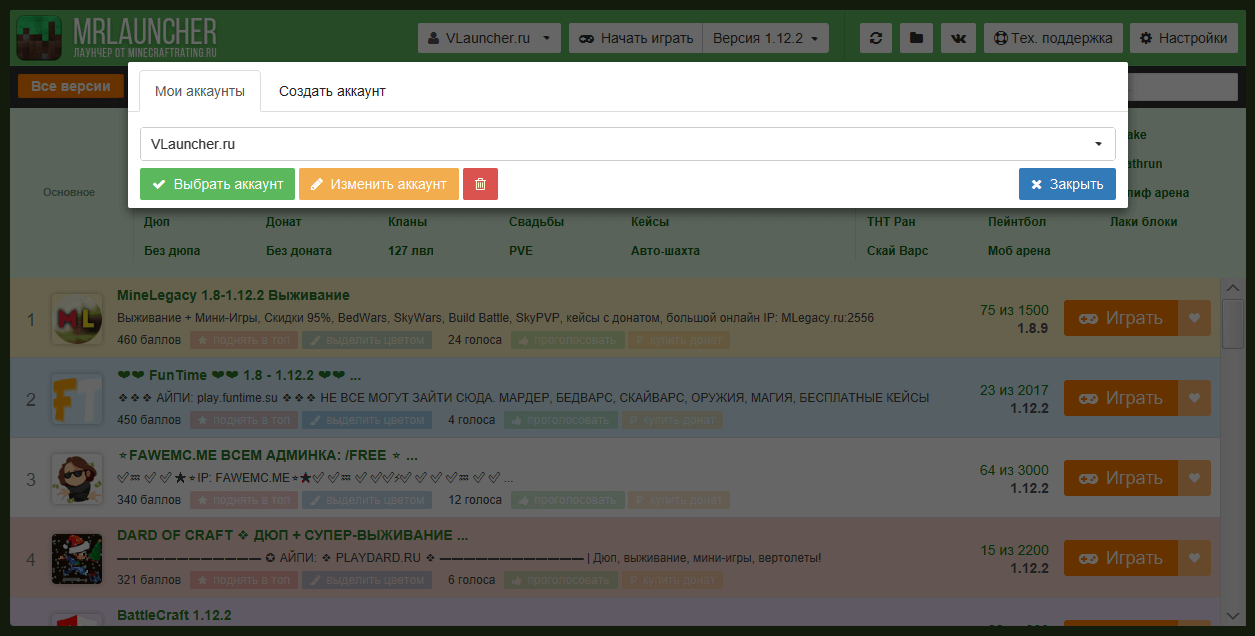Click the MRLauncher logo icon
Viewport: 1255px width, 636px height.
[x=40, y=37]
